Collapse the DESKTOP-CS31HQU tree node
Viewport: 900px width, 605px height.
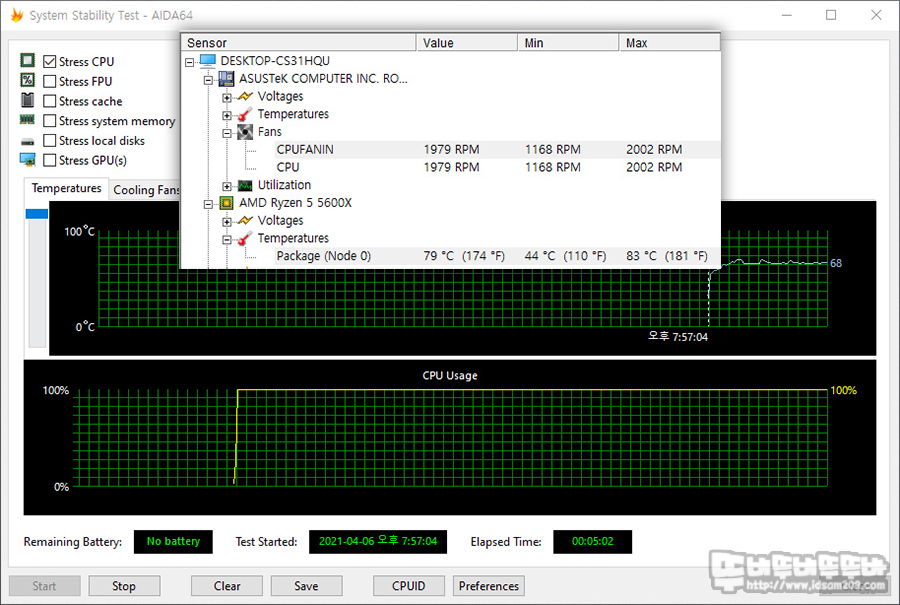click(x=190, y=61)
